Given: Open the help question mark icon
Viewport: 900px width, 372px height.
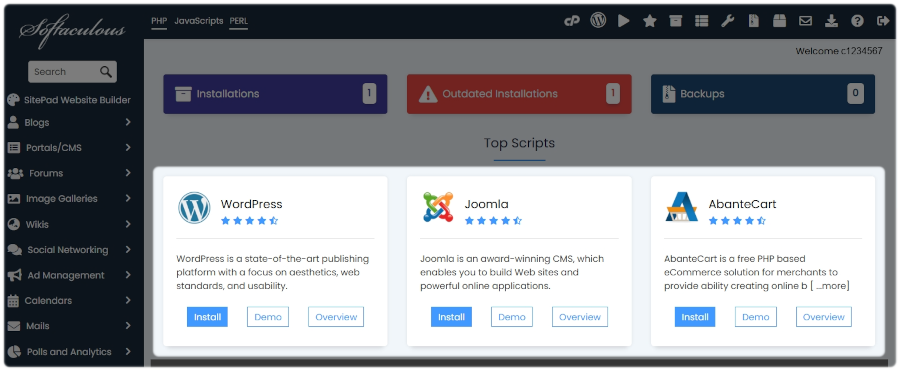Looking at the screenshot, I should point(858,21).
